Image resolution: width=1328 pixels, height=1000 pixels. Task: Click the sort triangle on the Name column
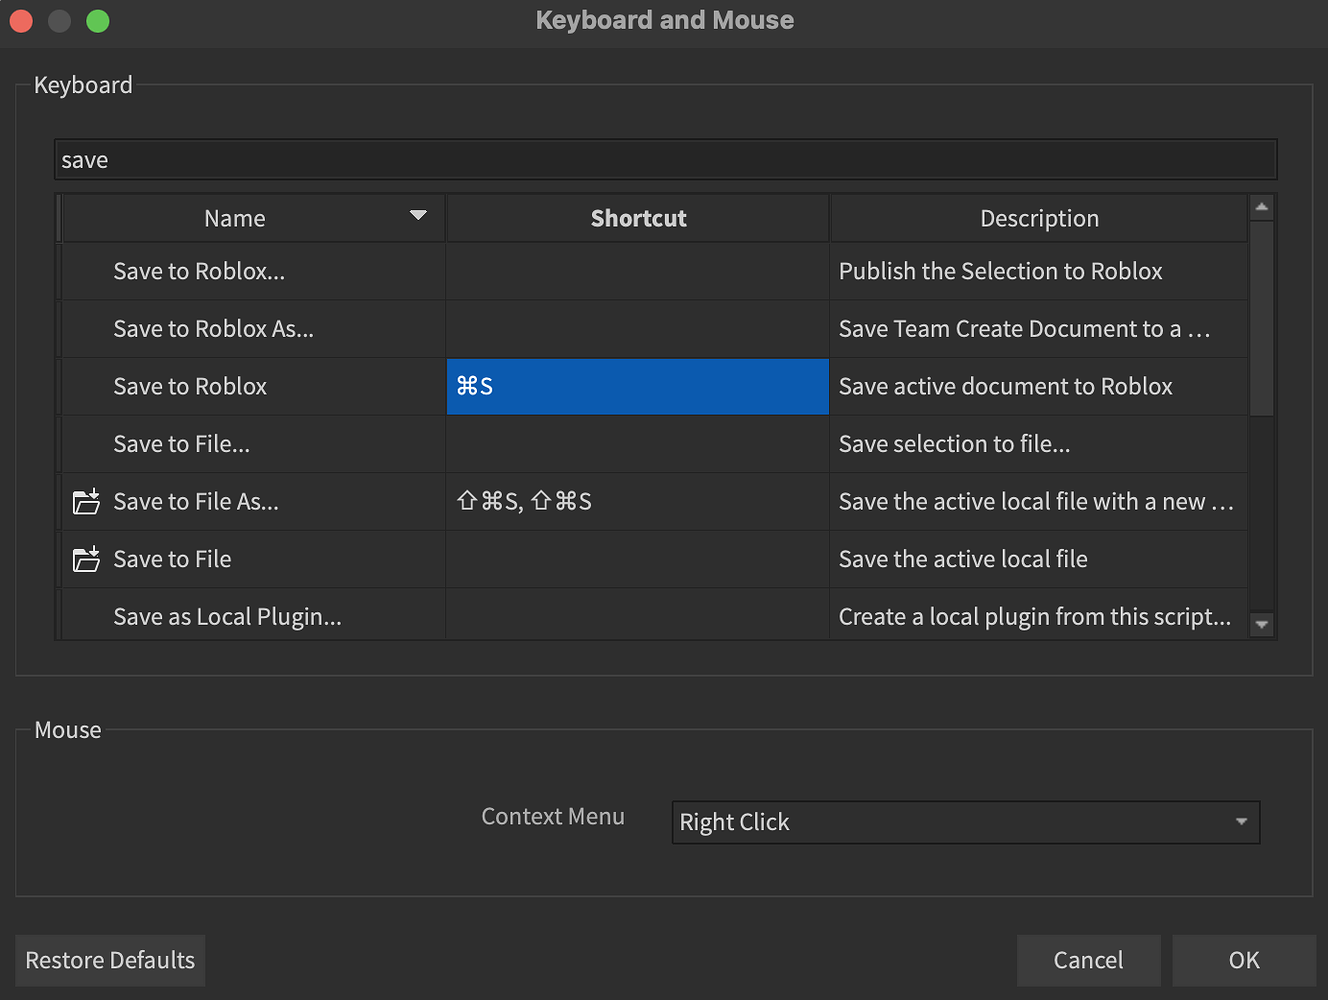pyautogui.click(x=417, y=216)
